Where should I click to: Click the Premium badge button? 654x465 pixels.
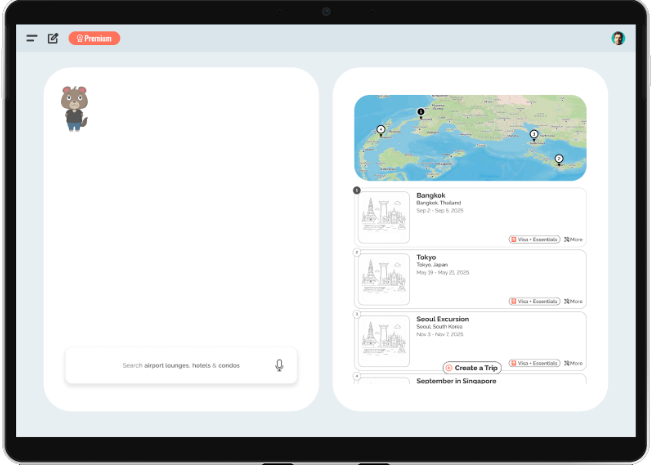(94, 38)
